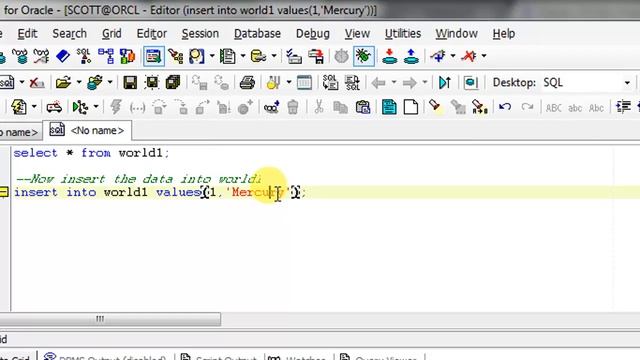This screenshot has height=360, width=640.
Task: Expand the Open file dropdown arrow
Action: (79, 83)
